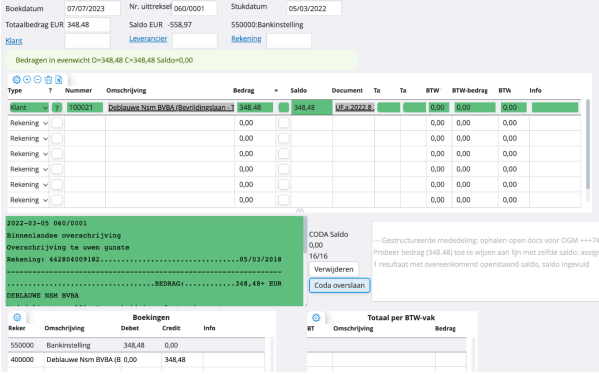Click the entry grid vertical scrollbar
Screen dimensions: 599x374
[588, 144]
